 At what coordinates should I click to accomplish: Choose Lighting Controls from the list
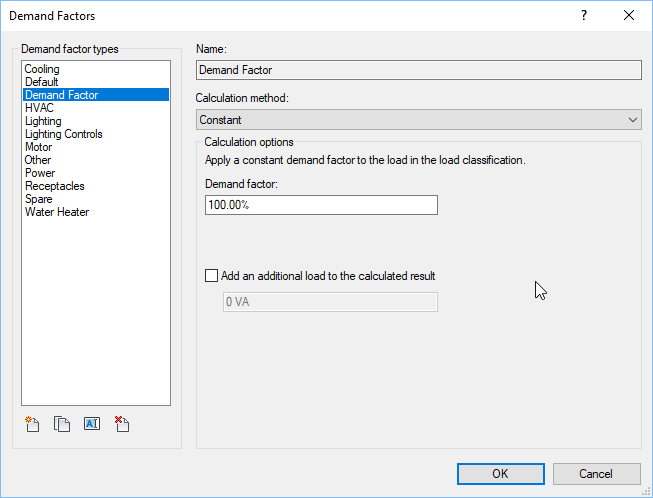pos(63,134)
